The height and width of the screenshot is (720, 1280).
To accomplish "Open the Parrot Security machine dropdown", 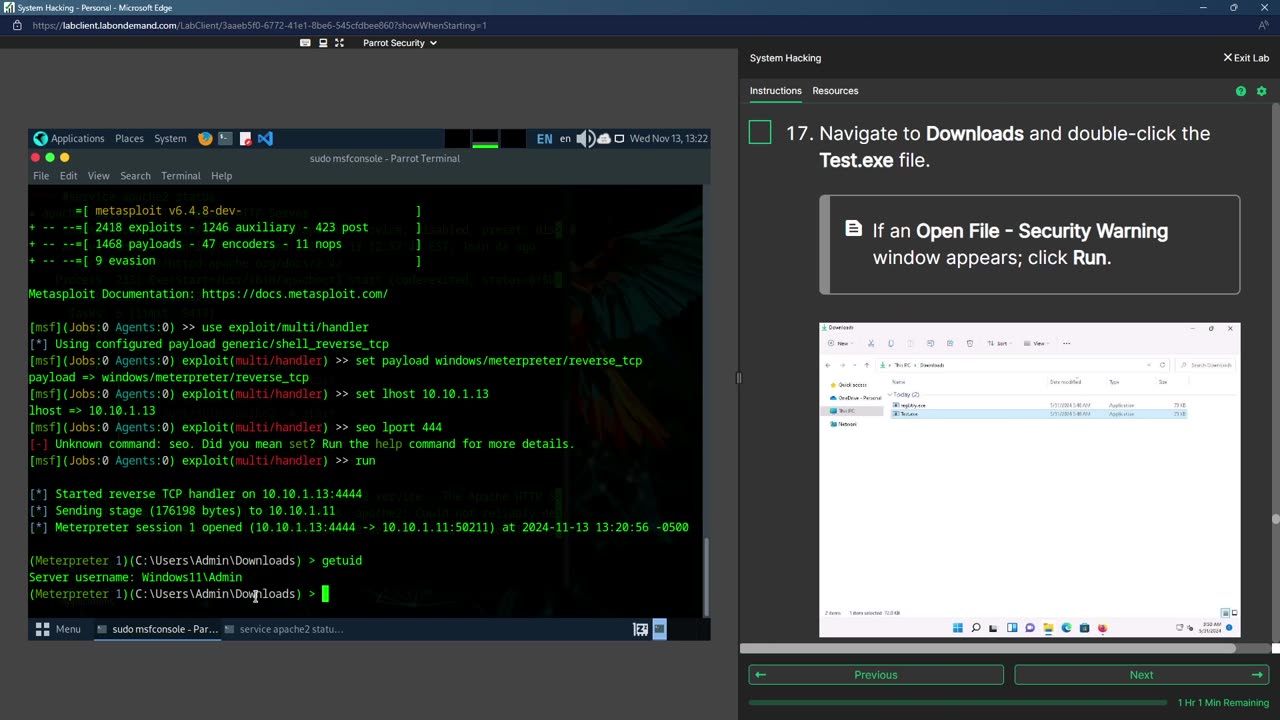I will pyautogui.click(x=399, y=43).
